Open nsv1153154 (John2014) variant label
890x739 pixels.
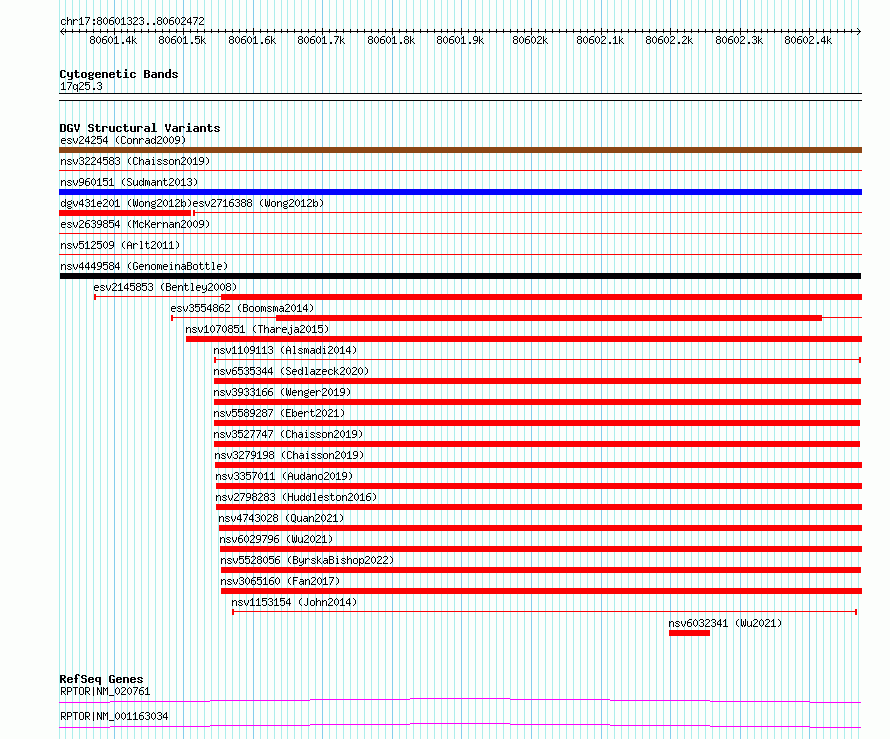(295, 602)
